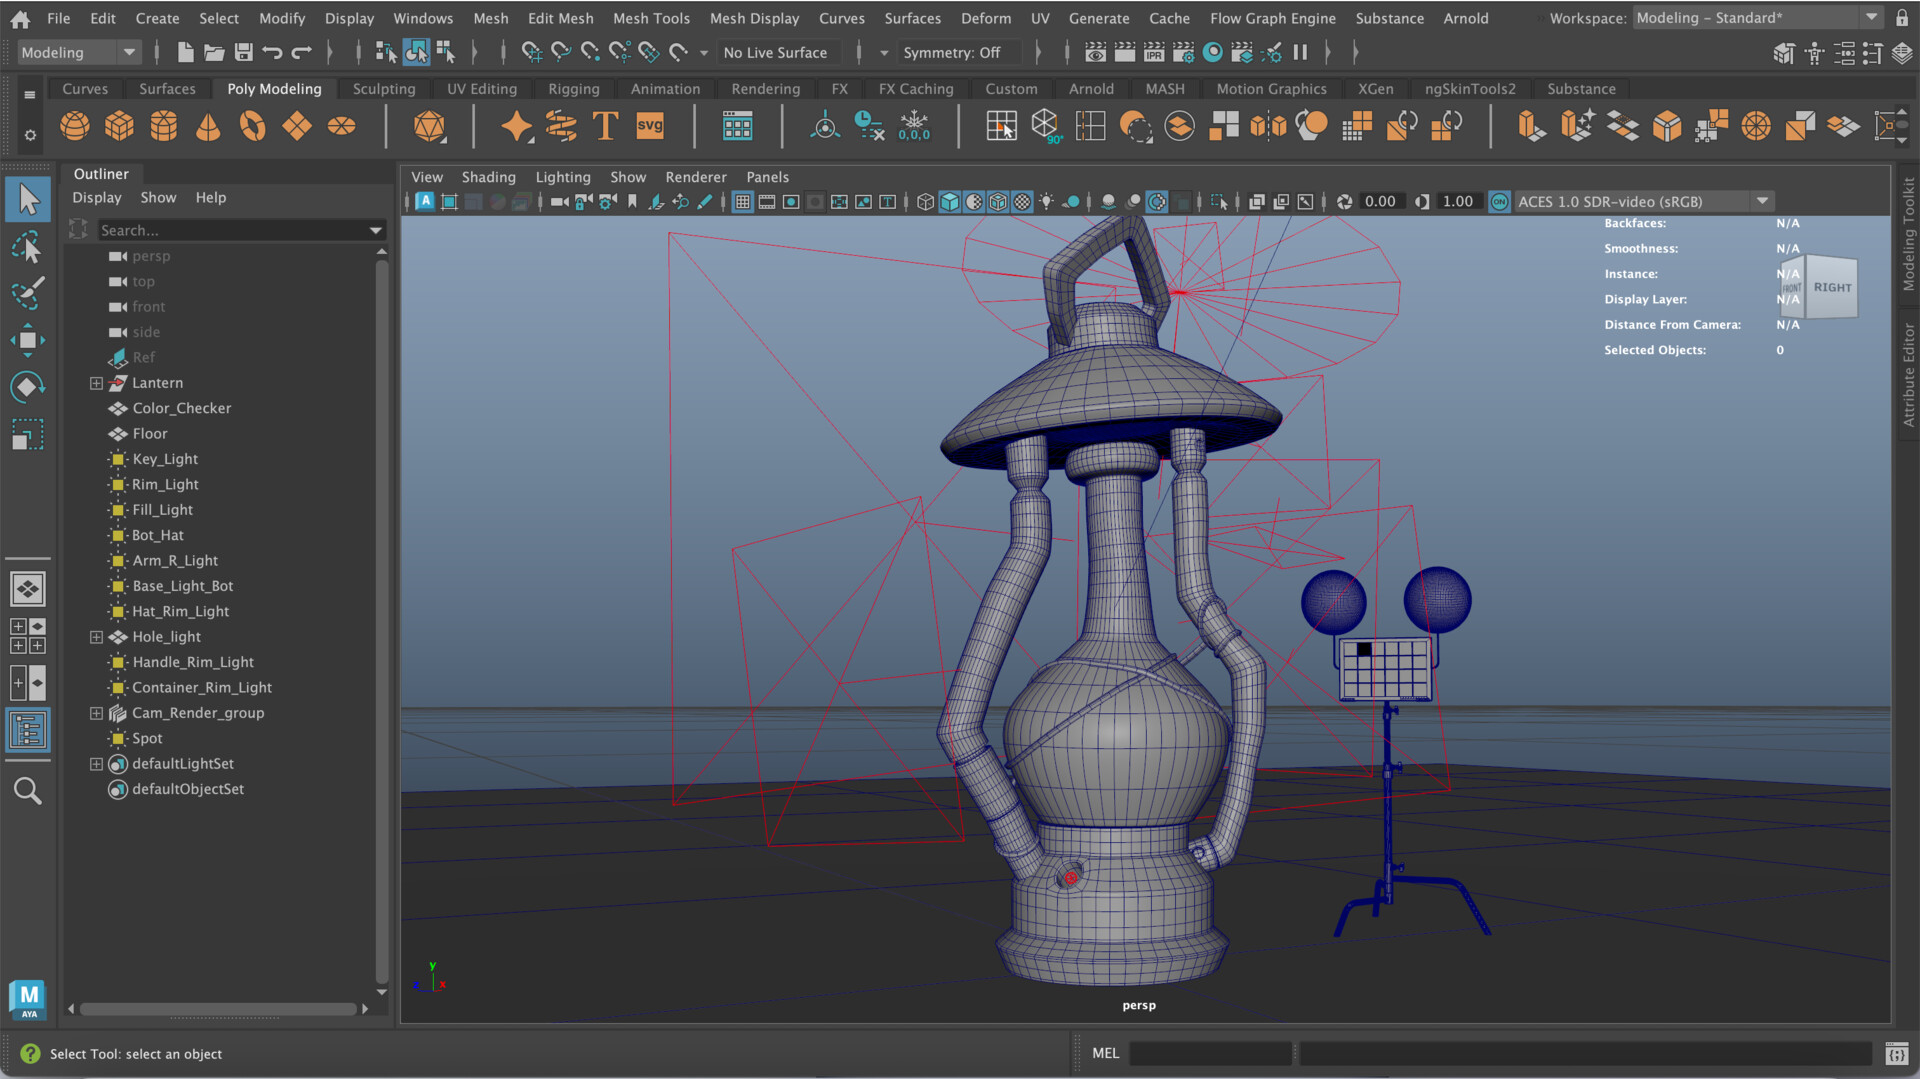1920x1079 pixels.
Task: Open the polygon Type tool
Action: 604,126
